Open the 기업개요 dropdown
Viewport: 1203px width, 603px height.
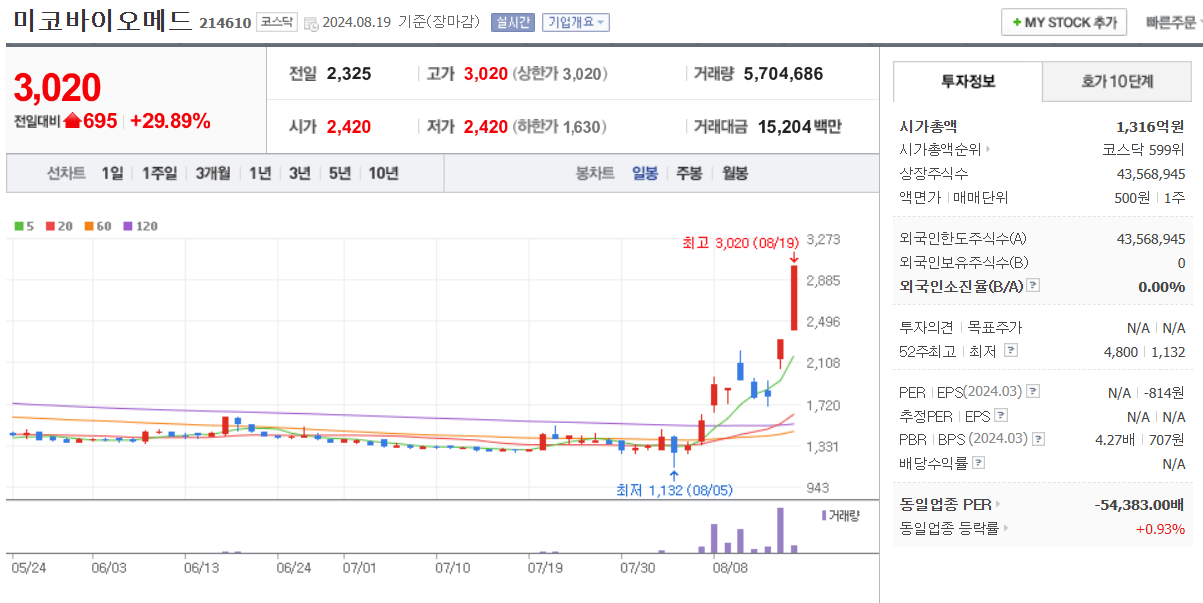(575, 23)
